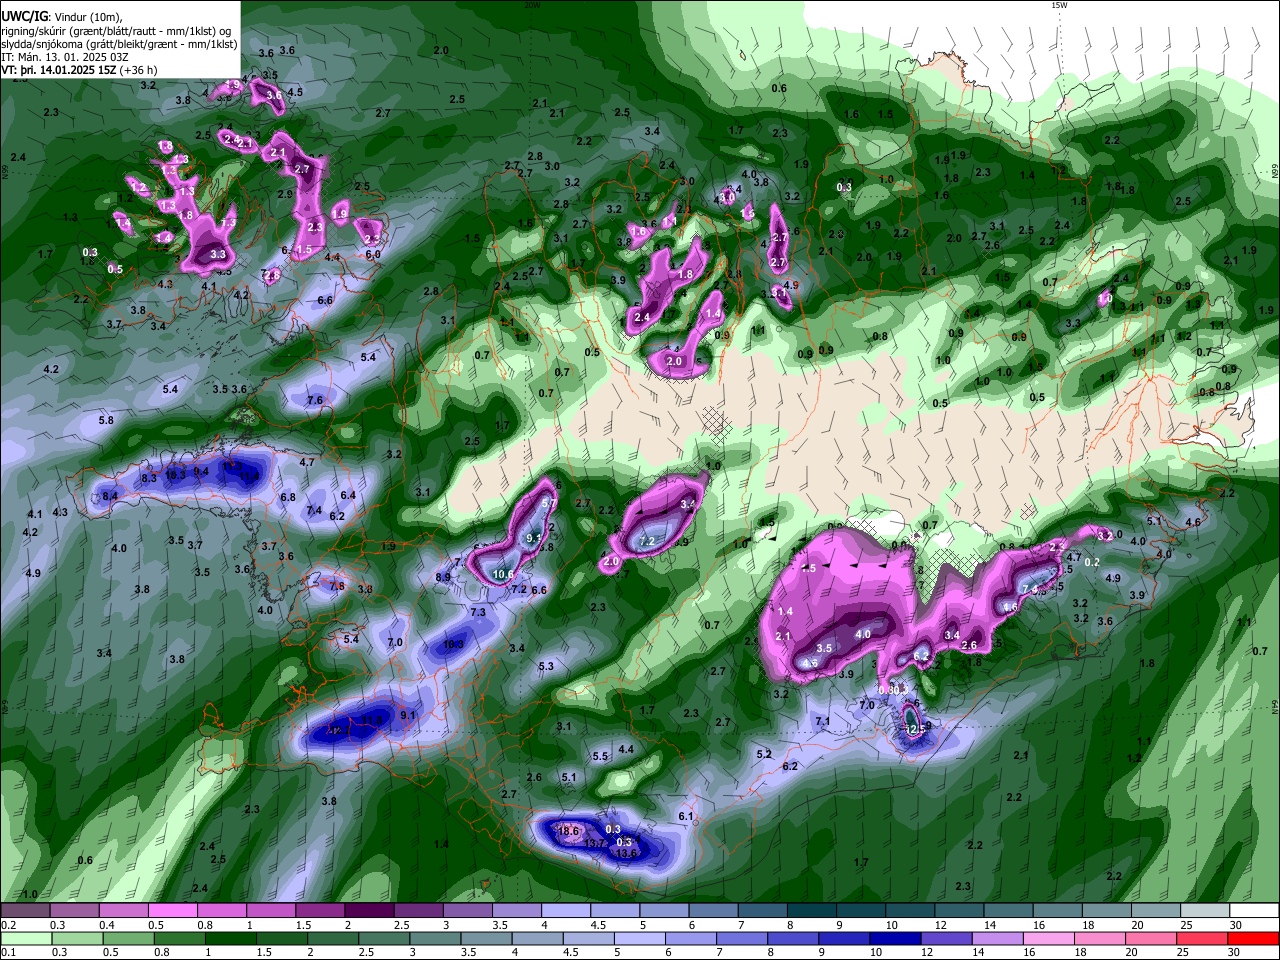Click the 5.3 value on the map
The height and width of the screenshot is (960, 1280).
[546, 666]
